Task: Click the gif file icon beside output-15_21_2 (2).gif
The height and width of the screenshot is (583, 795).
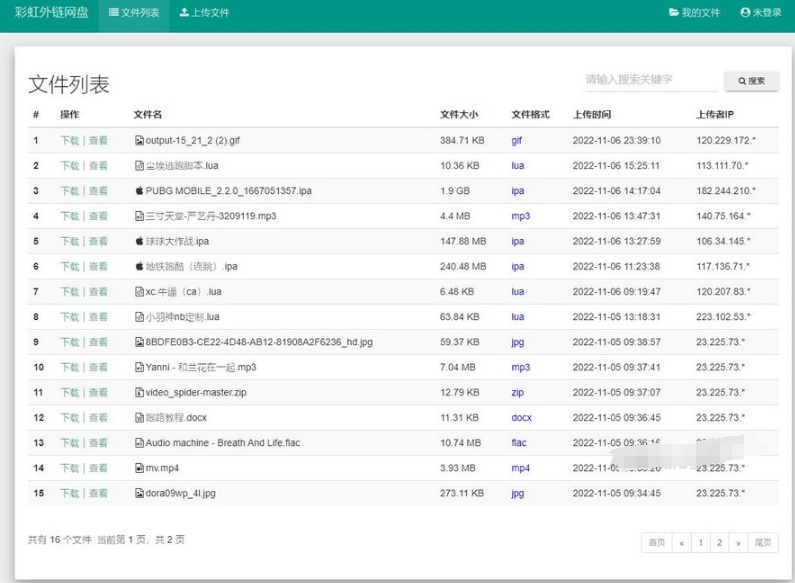Action: (x=139, y=140)
